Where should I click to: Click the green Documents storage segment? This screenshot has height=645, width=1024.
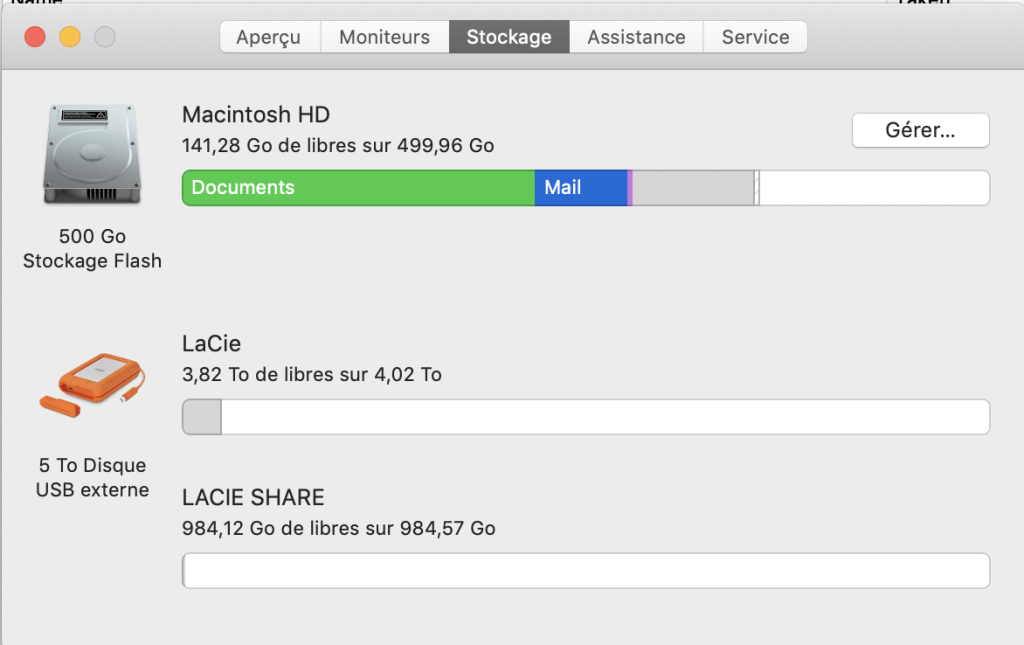(358, 188)
